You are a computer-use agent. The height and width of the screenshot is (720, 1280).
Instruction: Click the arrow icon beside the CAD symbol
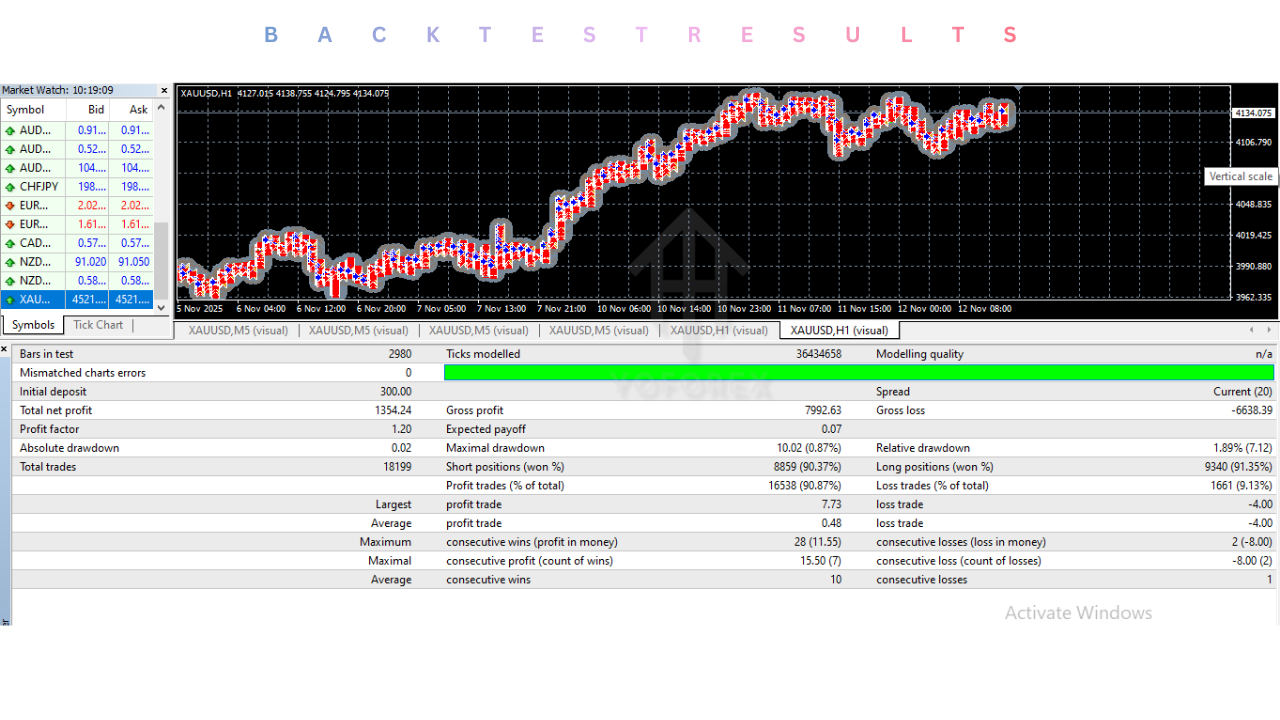(10, 243)
